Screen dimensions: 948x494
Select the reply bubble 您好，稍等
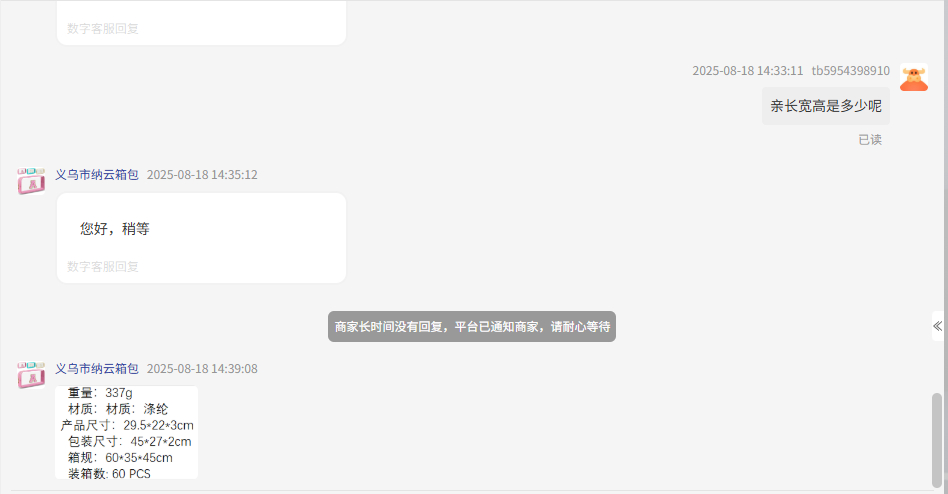click(201, 238)
